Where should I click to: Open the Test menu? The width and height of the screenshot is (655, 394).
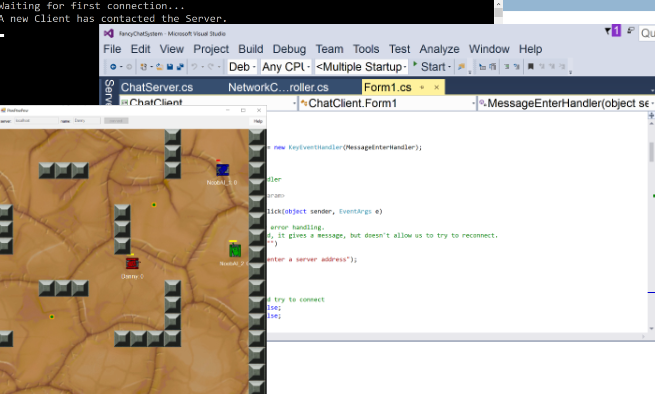coord(399,49)
